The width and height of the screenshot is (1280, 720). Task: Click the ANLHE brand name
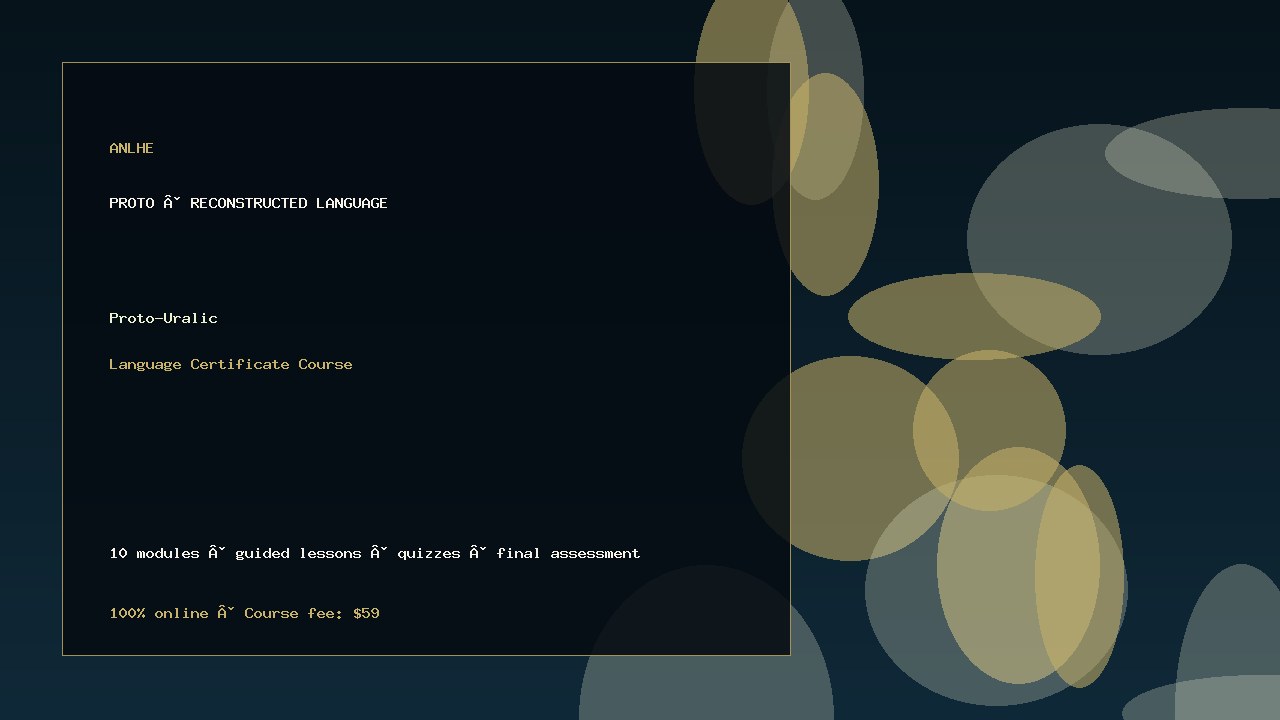(131, 148)
